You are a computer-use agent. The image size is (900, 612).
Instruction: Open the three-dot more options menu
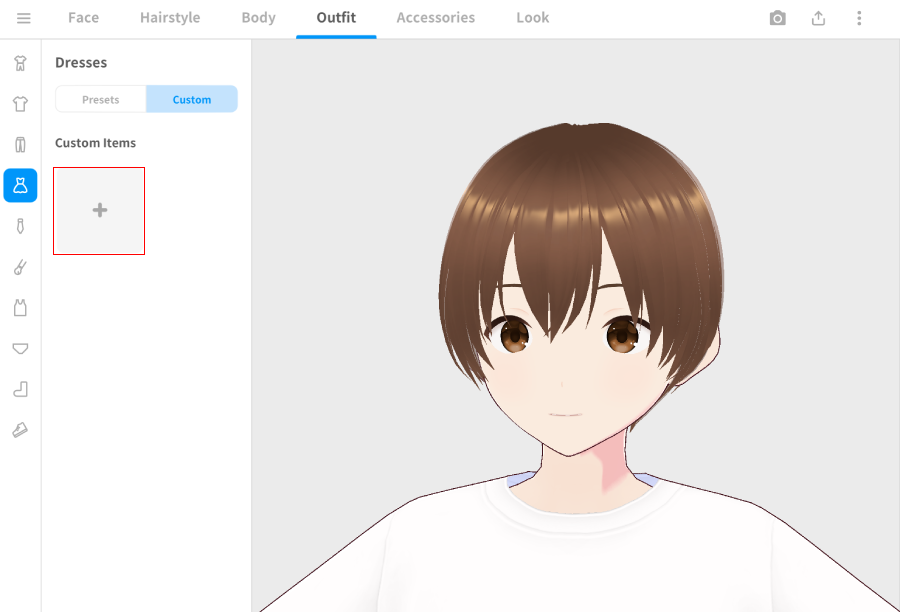[859, 18]
